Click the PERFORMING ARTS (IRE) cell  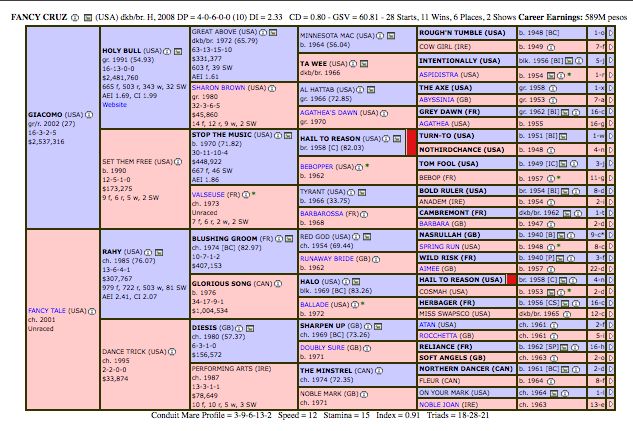[244, 386]
